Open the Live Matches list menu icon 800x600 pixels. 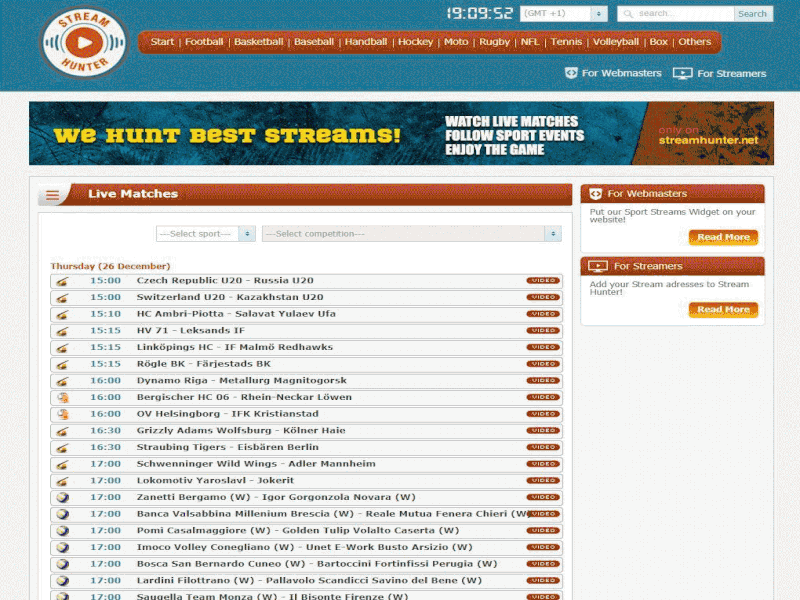click(53, 195)
